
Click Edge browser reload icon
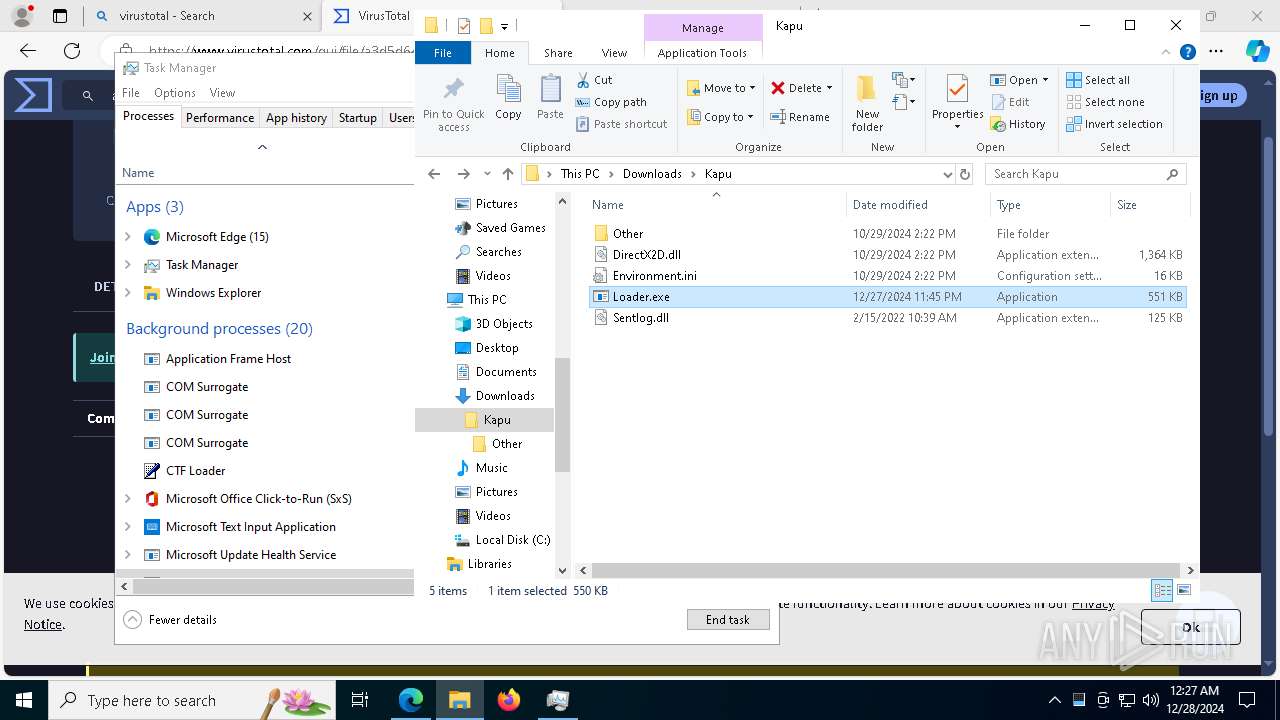click(x=72, y=50)
